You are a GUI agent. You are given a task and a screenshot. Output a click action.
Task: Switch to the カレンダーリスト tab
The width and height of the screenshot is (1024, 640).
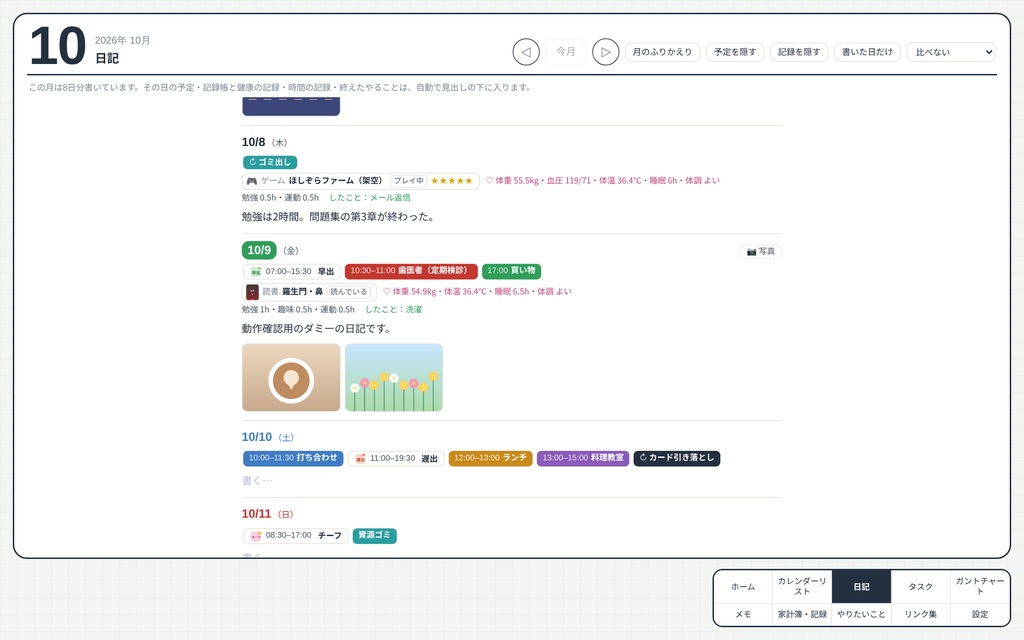802,586
